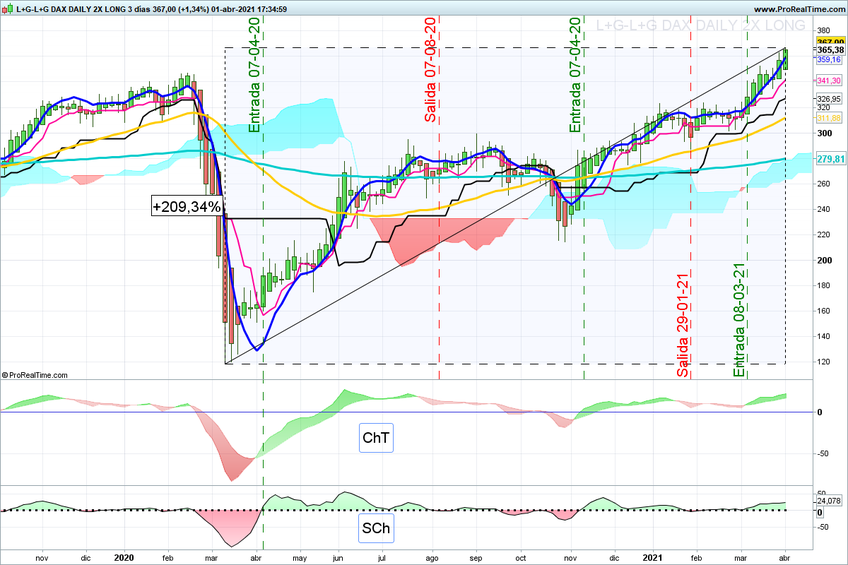Screen dimensions: 848x565
Task: Click the 120 level on the price axis
Action: coord(824,362)
